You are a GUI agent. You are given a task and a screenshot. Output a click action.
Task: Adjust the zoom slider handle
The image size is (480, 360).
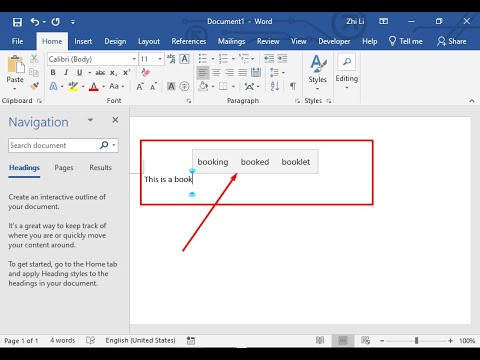tap(416, 340)
